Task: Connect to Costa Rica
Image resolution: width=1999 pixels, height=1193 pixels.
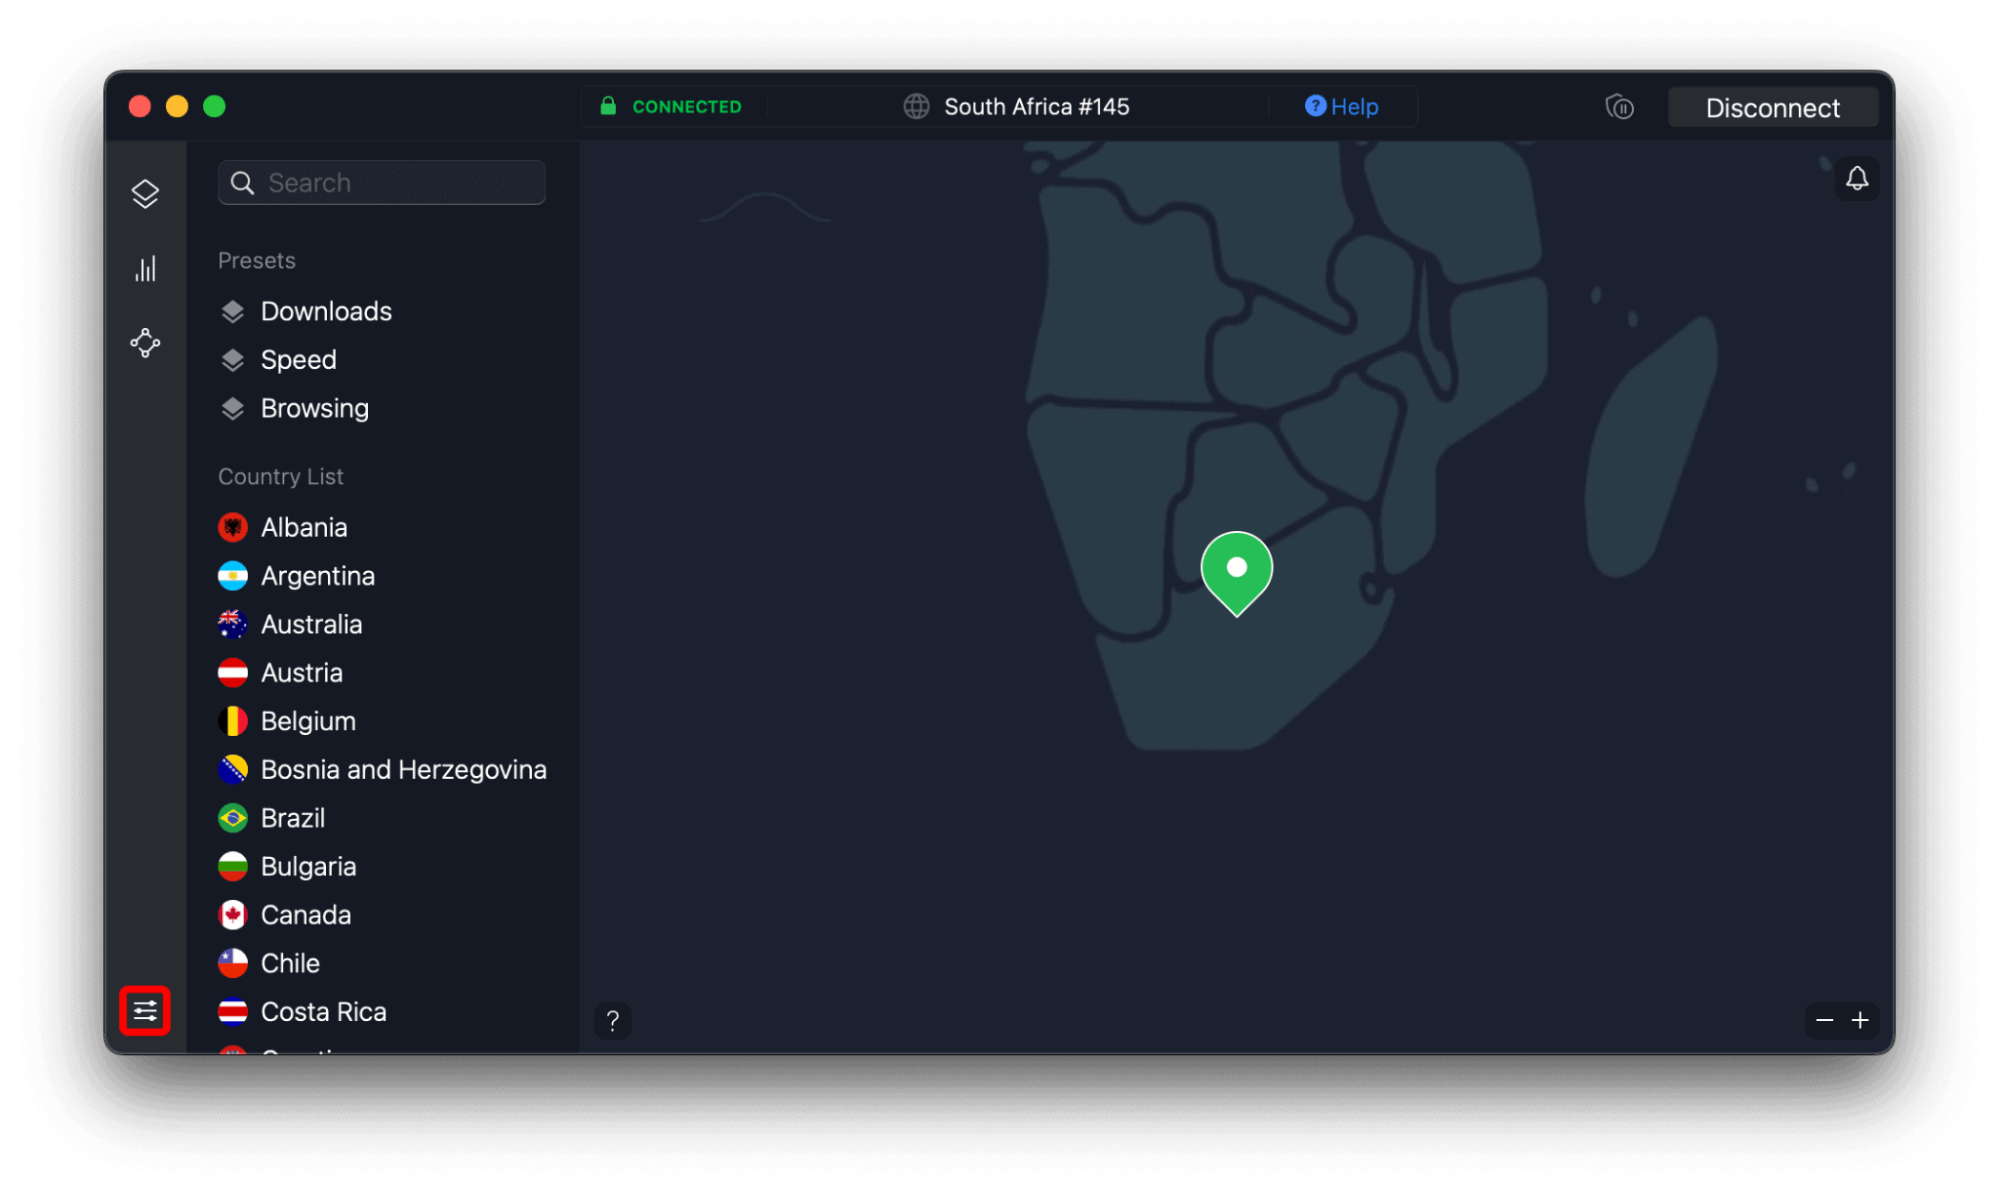Action: pos(323,1012)
